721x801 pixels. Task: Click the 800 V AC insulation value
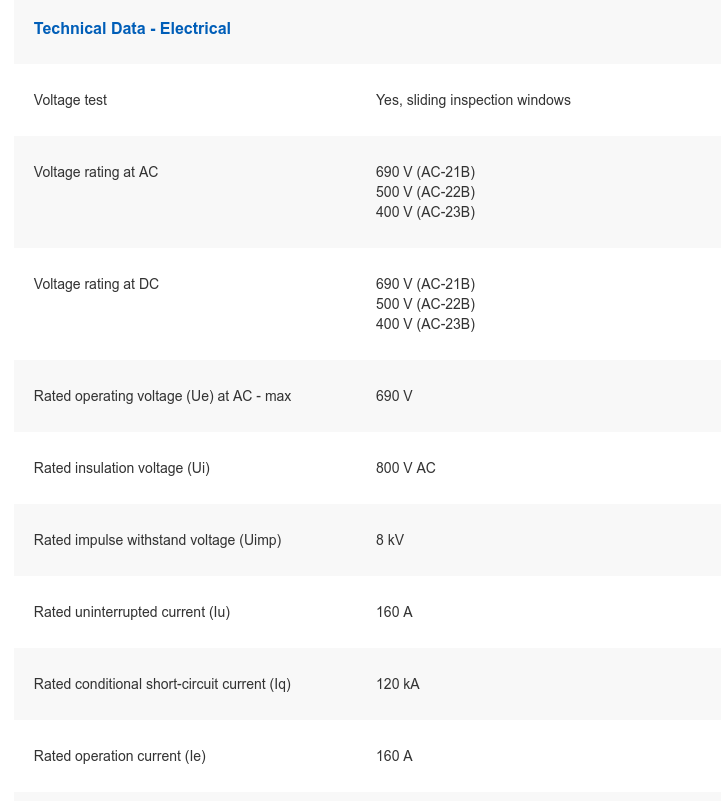(x=405, y=468)
